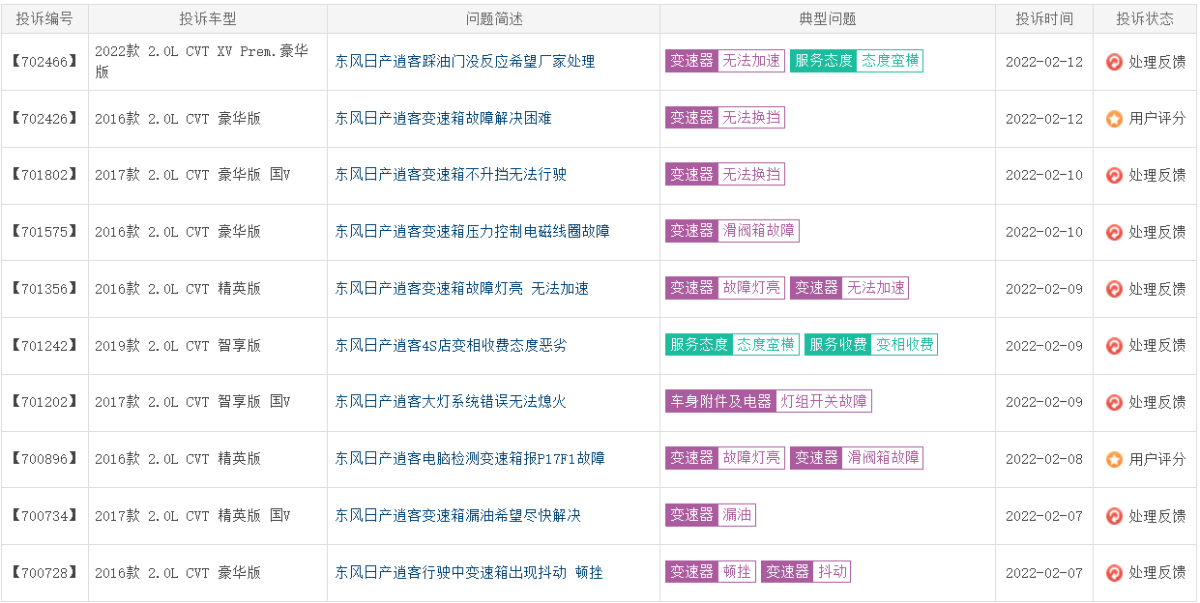The width and height of the screenshot is (1200, 603).
Task: Open complaint 东风日产逍客变速箱故障解决困难
Action: click(x=443, y=118)
